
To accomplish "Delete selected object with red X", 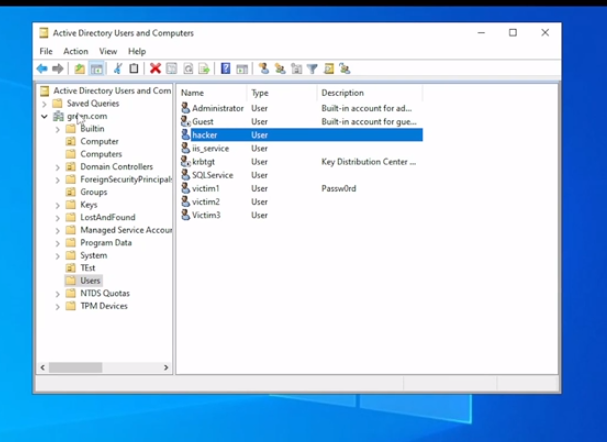I will (x=155, y=69).
